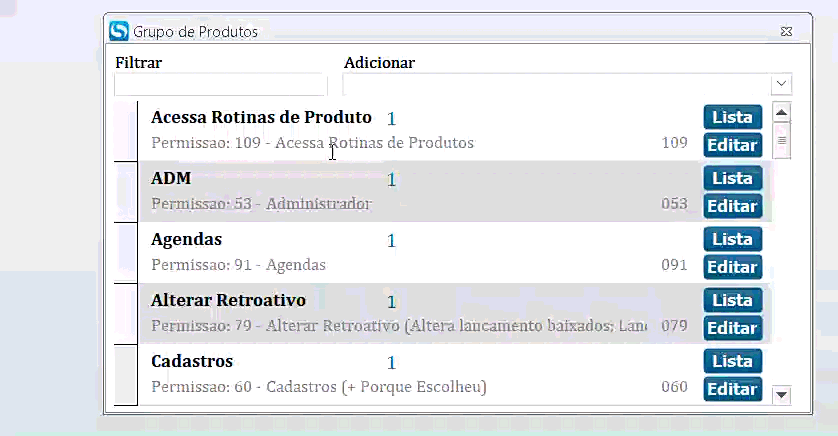Screen dimensions: 838x436
Task: Click the Adicionar combo box field
Action: (x=556, y=84)
